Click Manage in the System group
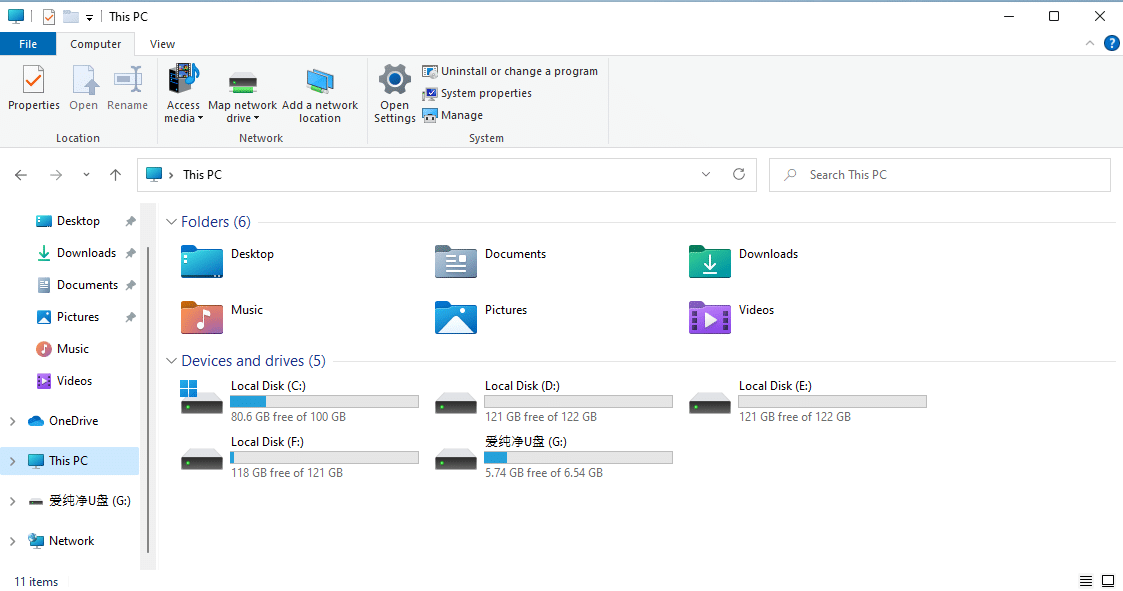The width and height of the screenshot is (1123, 591). pos(453,115)
